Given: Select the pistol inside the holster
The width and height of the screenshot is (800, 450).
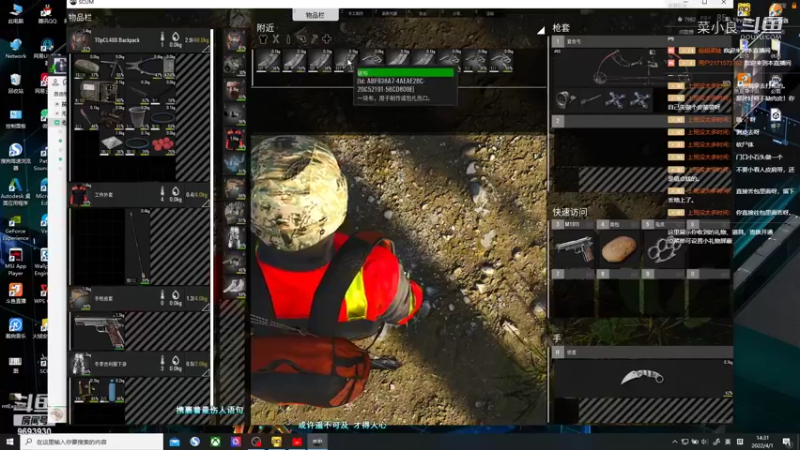Looking at the screenshot, I should coord(99,331).
